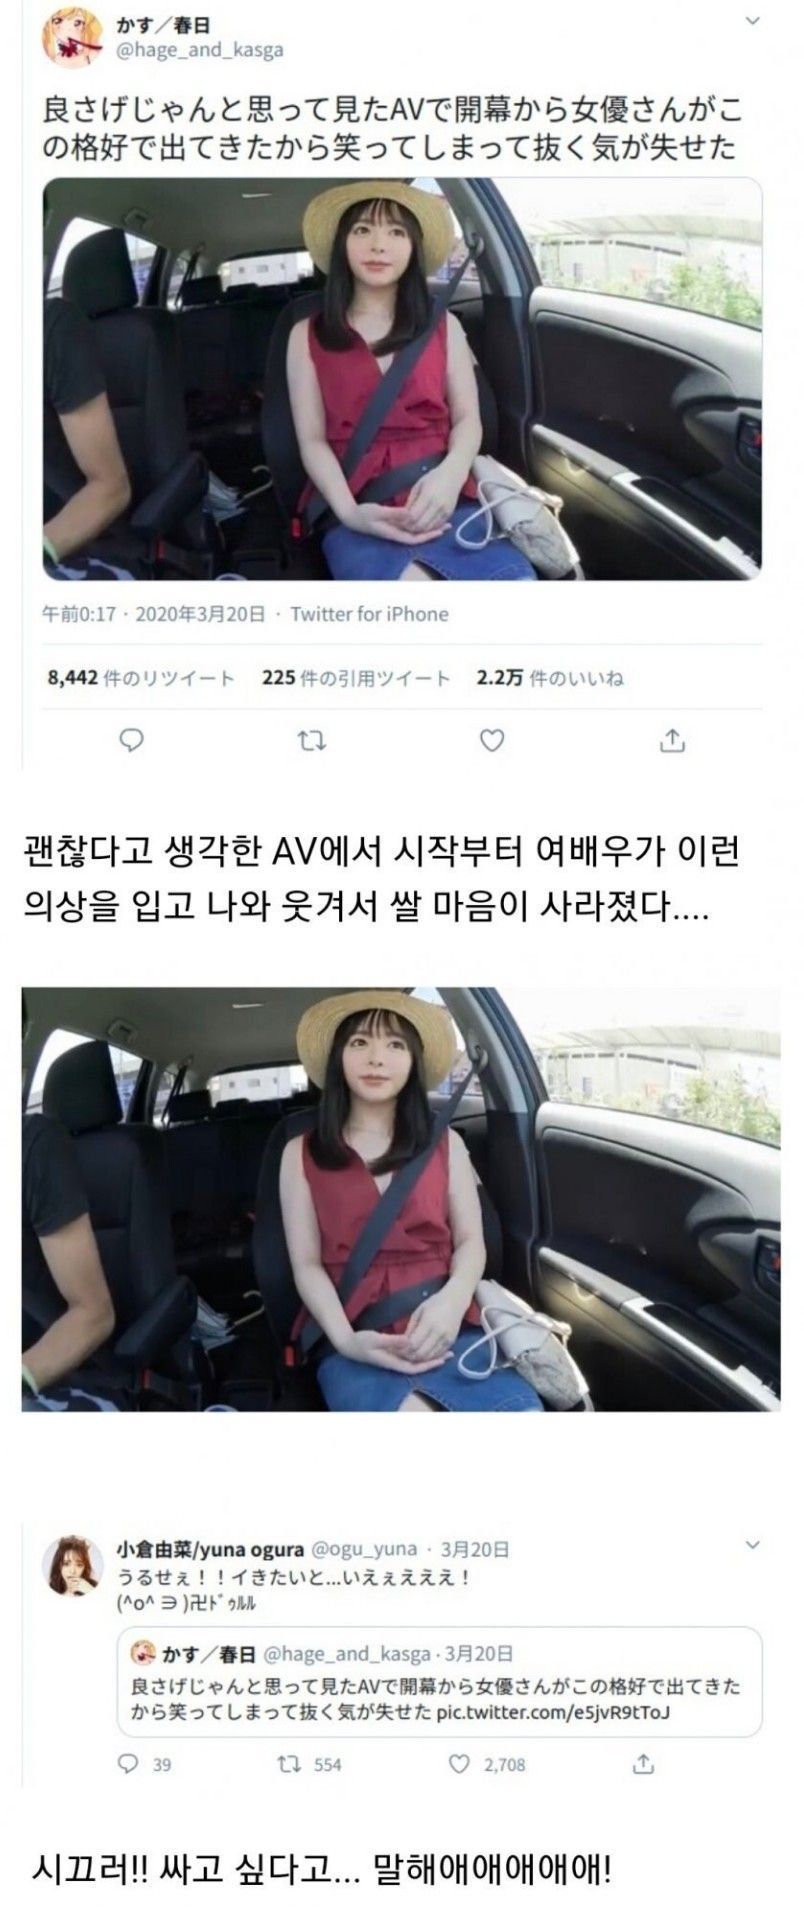View the 225 quote tweets list
Screen dimensions: 804x1911
point(356,678)
